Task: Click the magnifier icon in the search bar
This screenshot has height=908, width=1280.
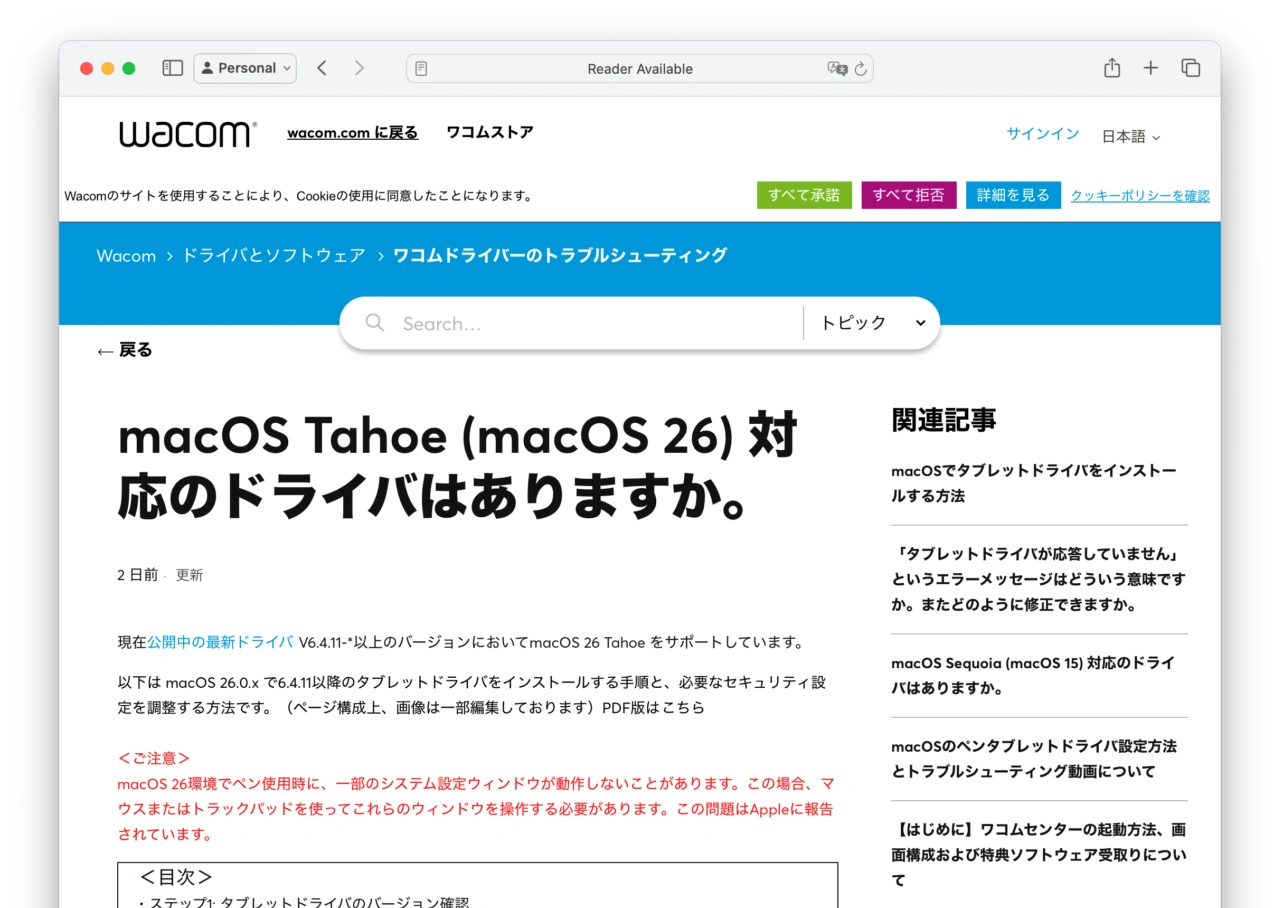Action: [374, 322]
